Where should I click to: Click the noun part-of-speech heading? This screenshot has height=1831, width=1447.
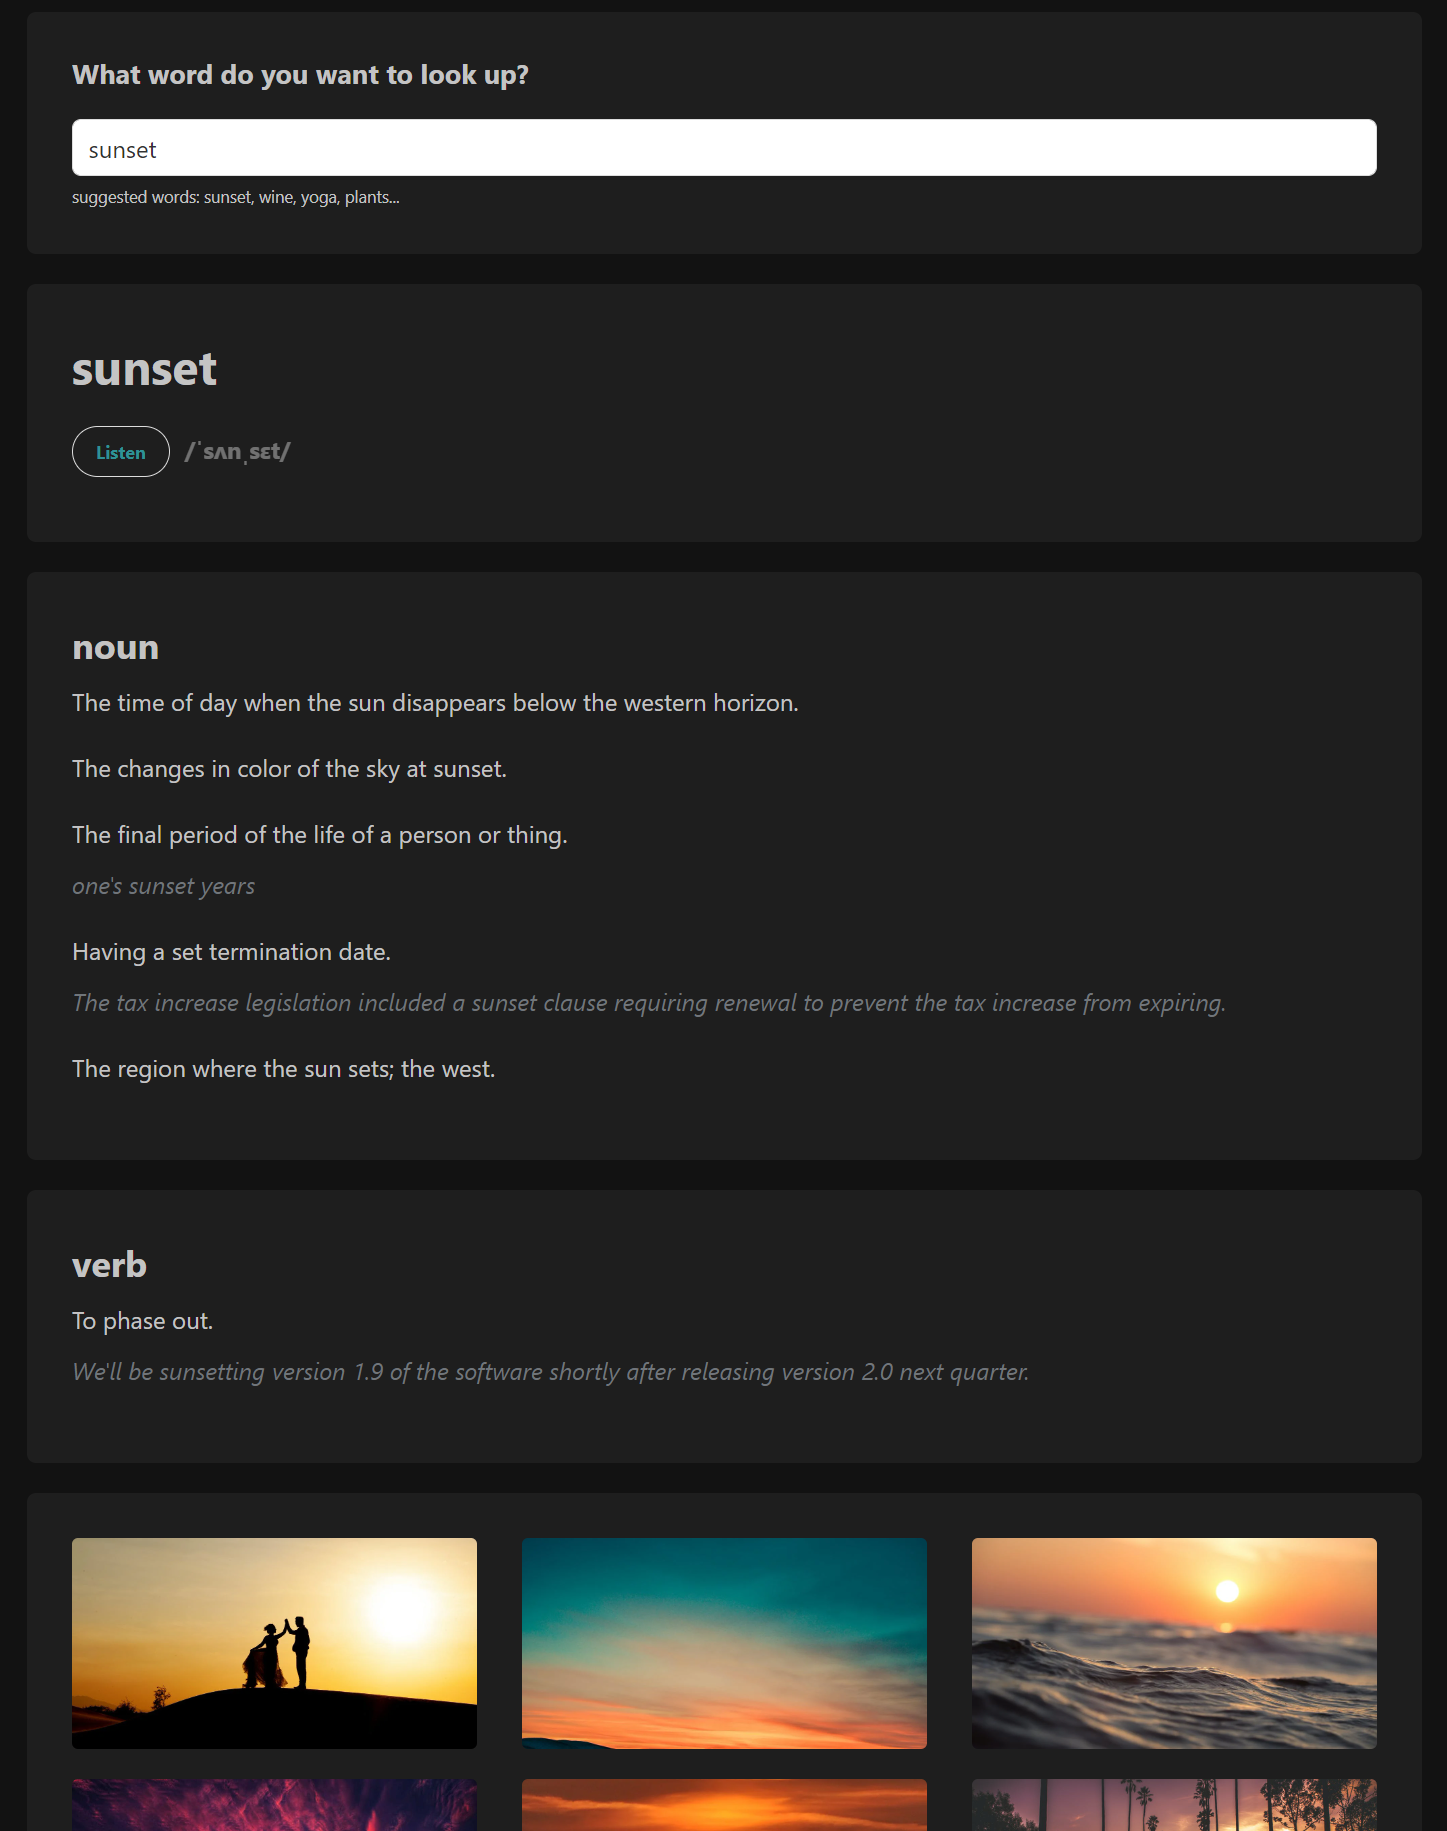[116, 648]
